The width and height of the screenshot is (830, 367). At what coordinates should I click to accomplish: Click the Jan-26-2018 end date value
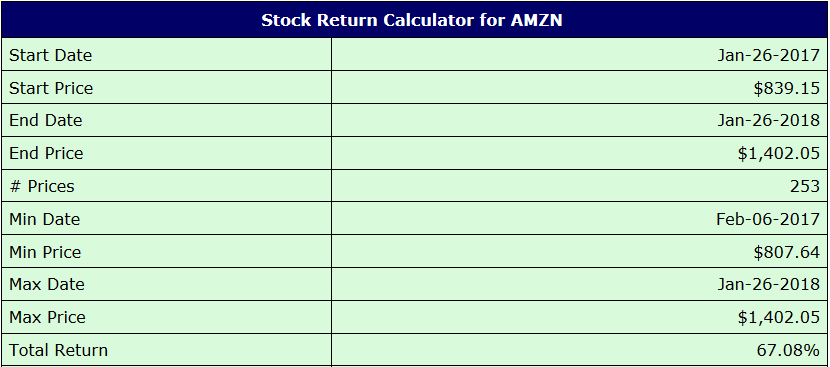769,120
